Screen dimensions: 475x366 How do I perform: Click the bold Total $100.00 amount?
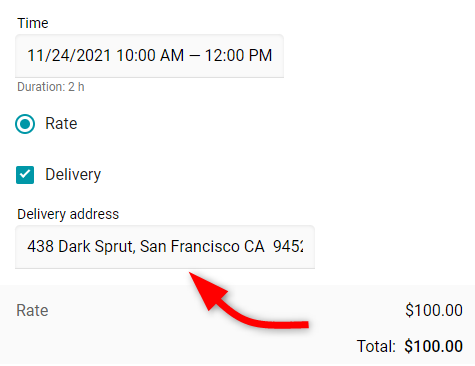point(433,346)
